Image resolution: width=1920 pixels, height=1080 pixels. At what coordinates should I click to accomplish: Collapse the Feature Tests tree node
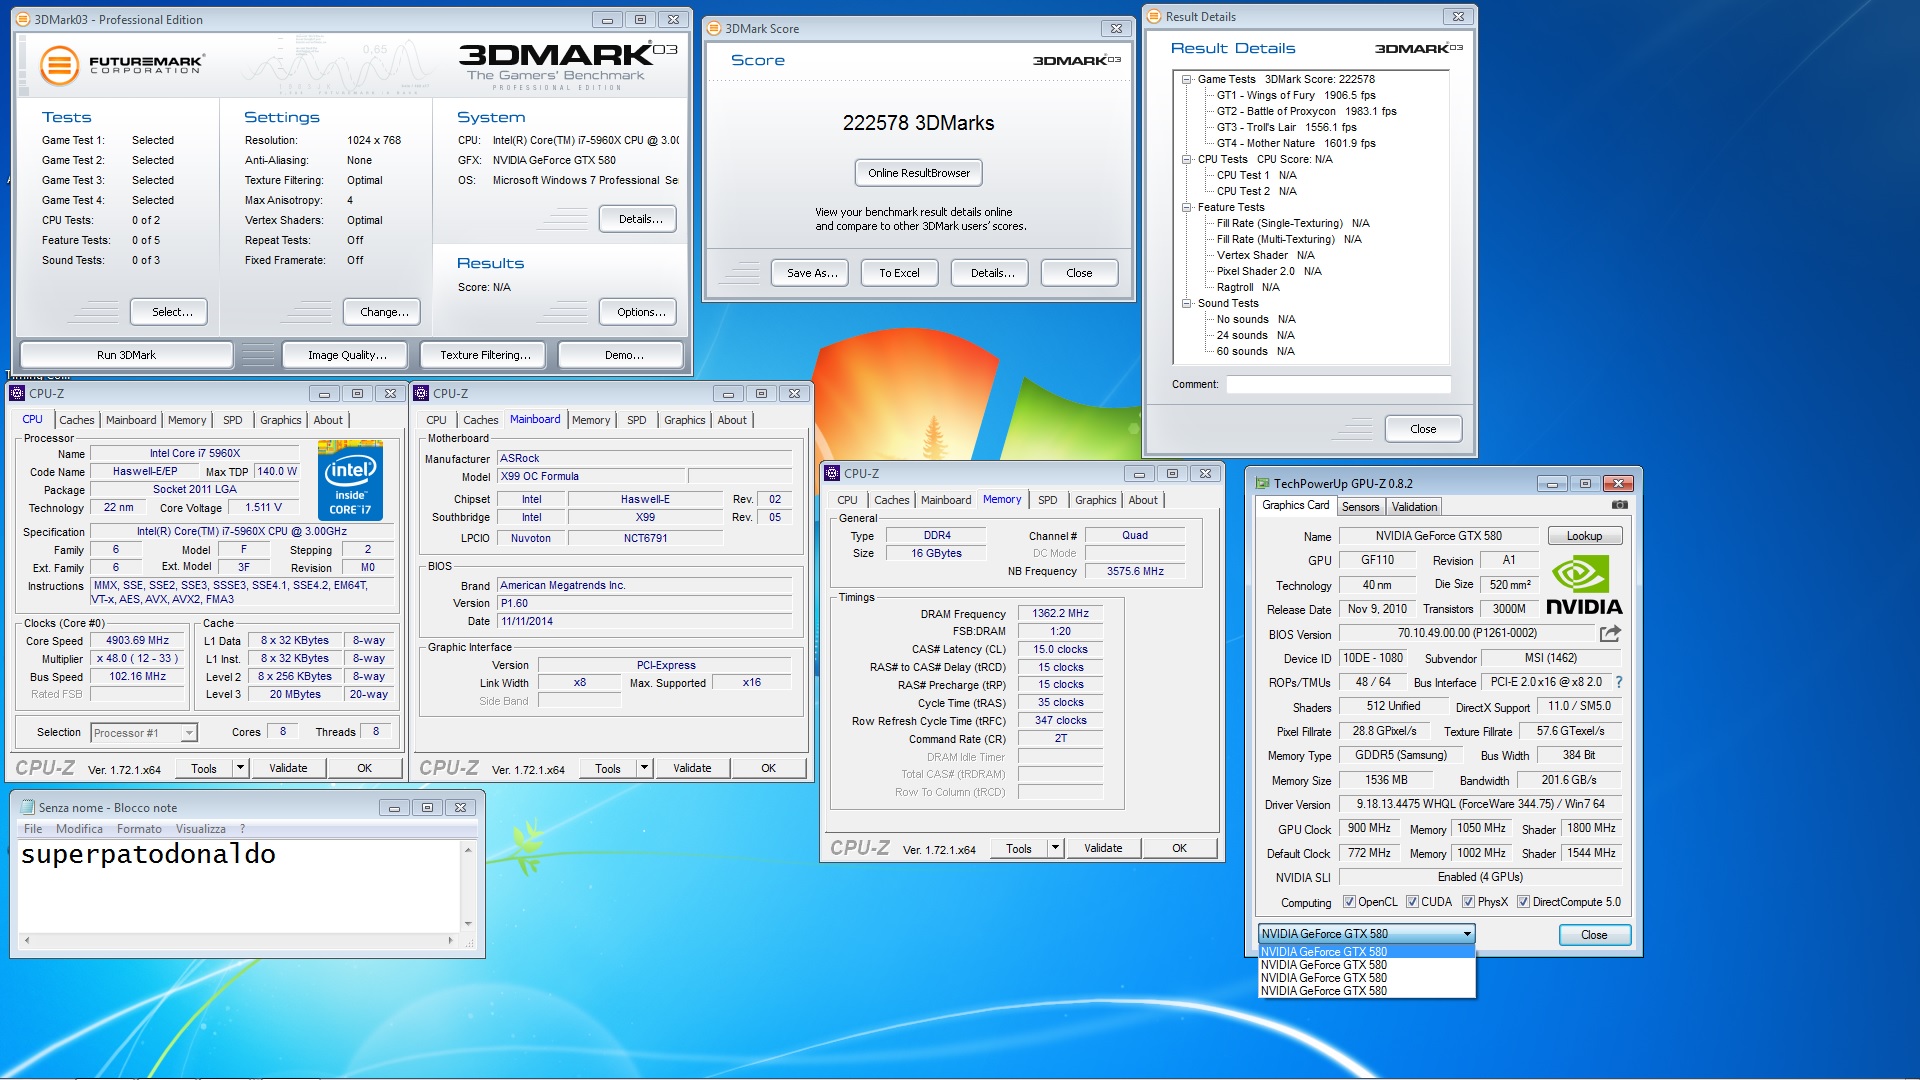coord(1186,207)
